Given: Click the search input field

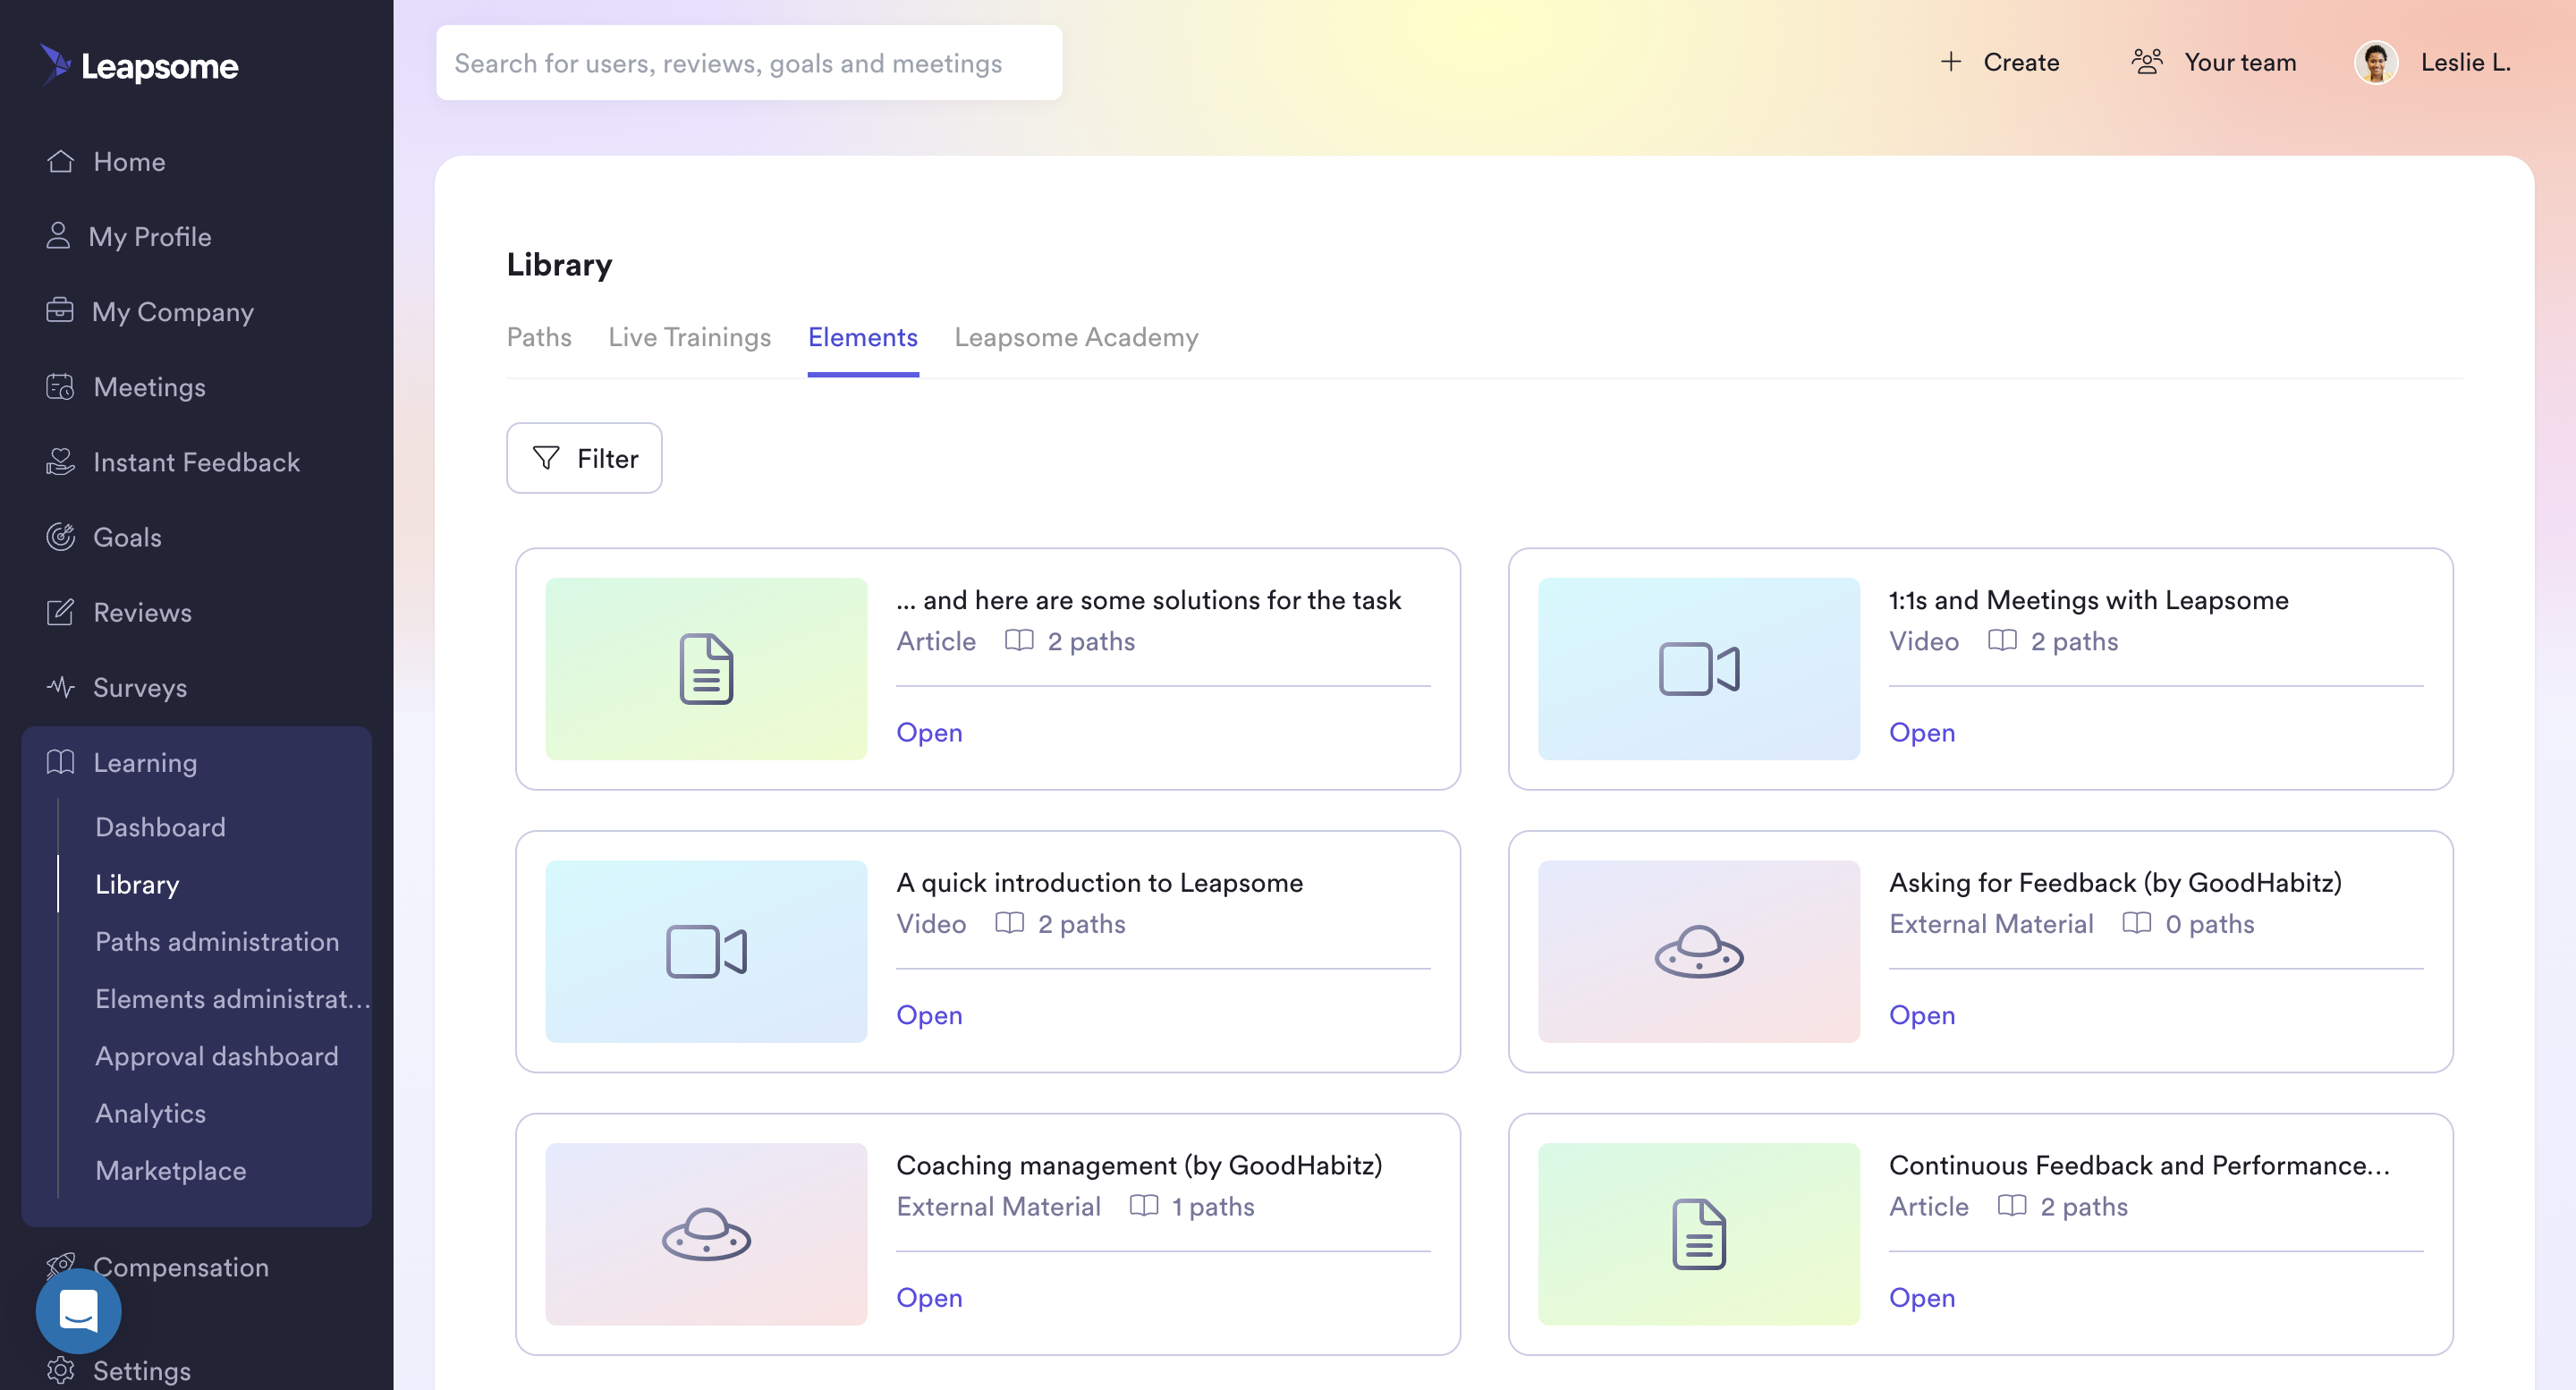Looking at the screenshot, I should (749, 63).
